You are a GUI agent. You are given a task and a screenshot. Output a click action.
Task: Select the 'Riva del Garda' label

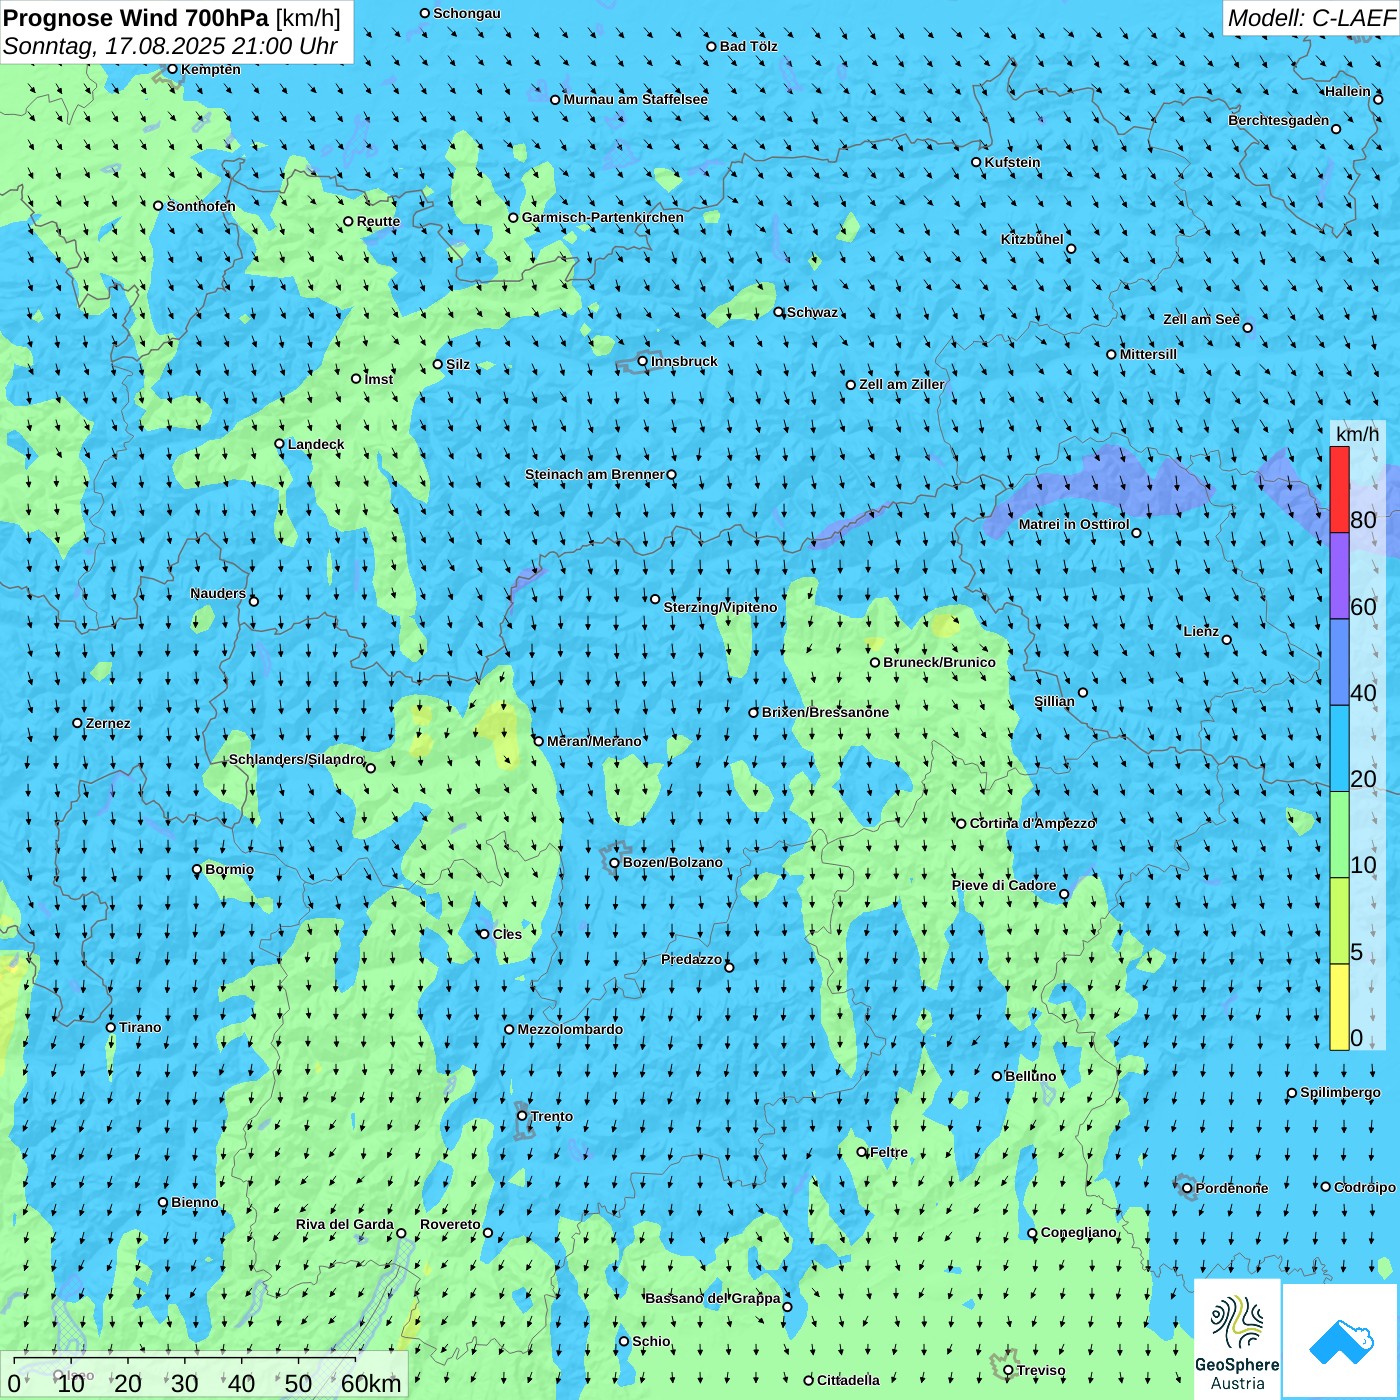point(345,1224)
